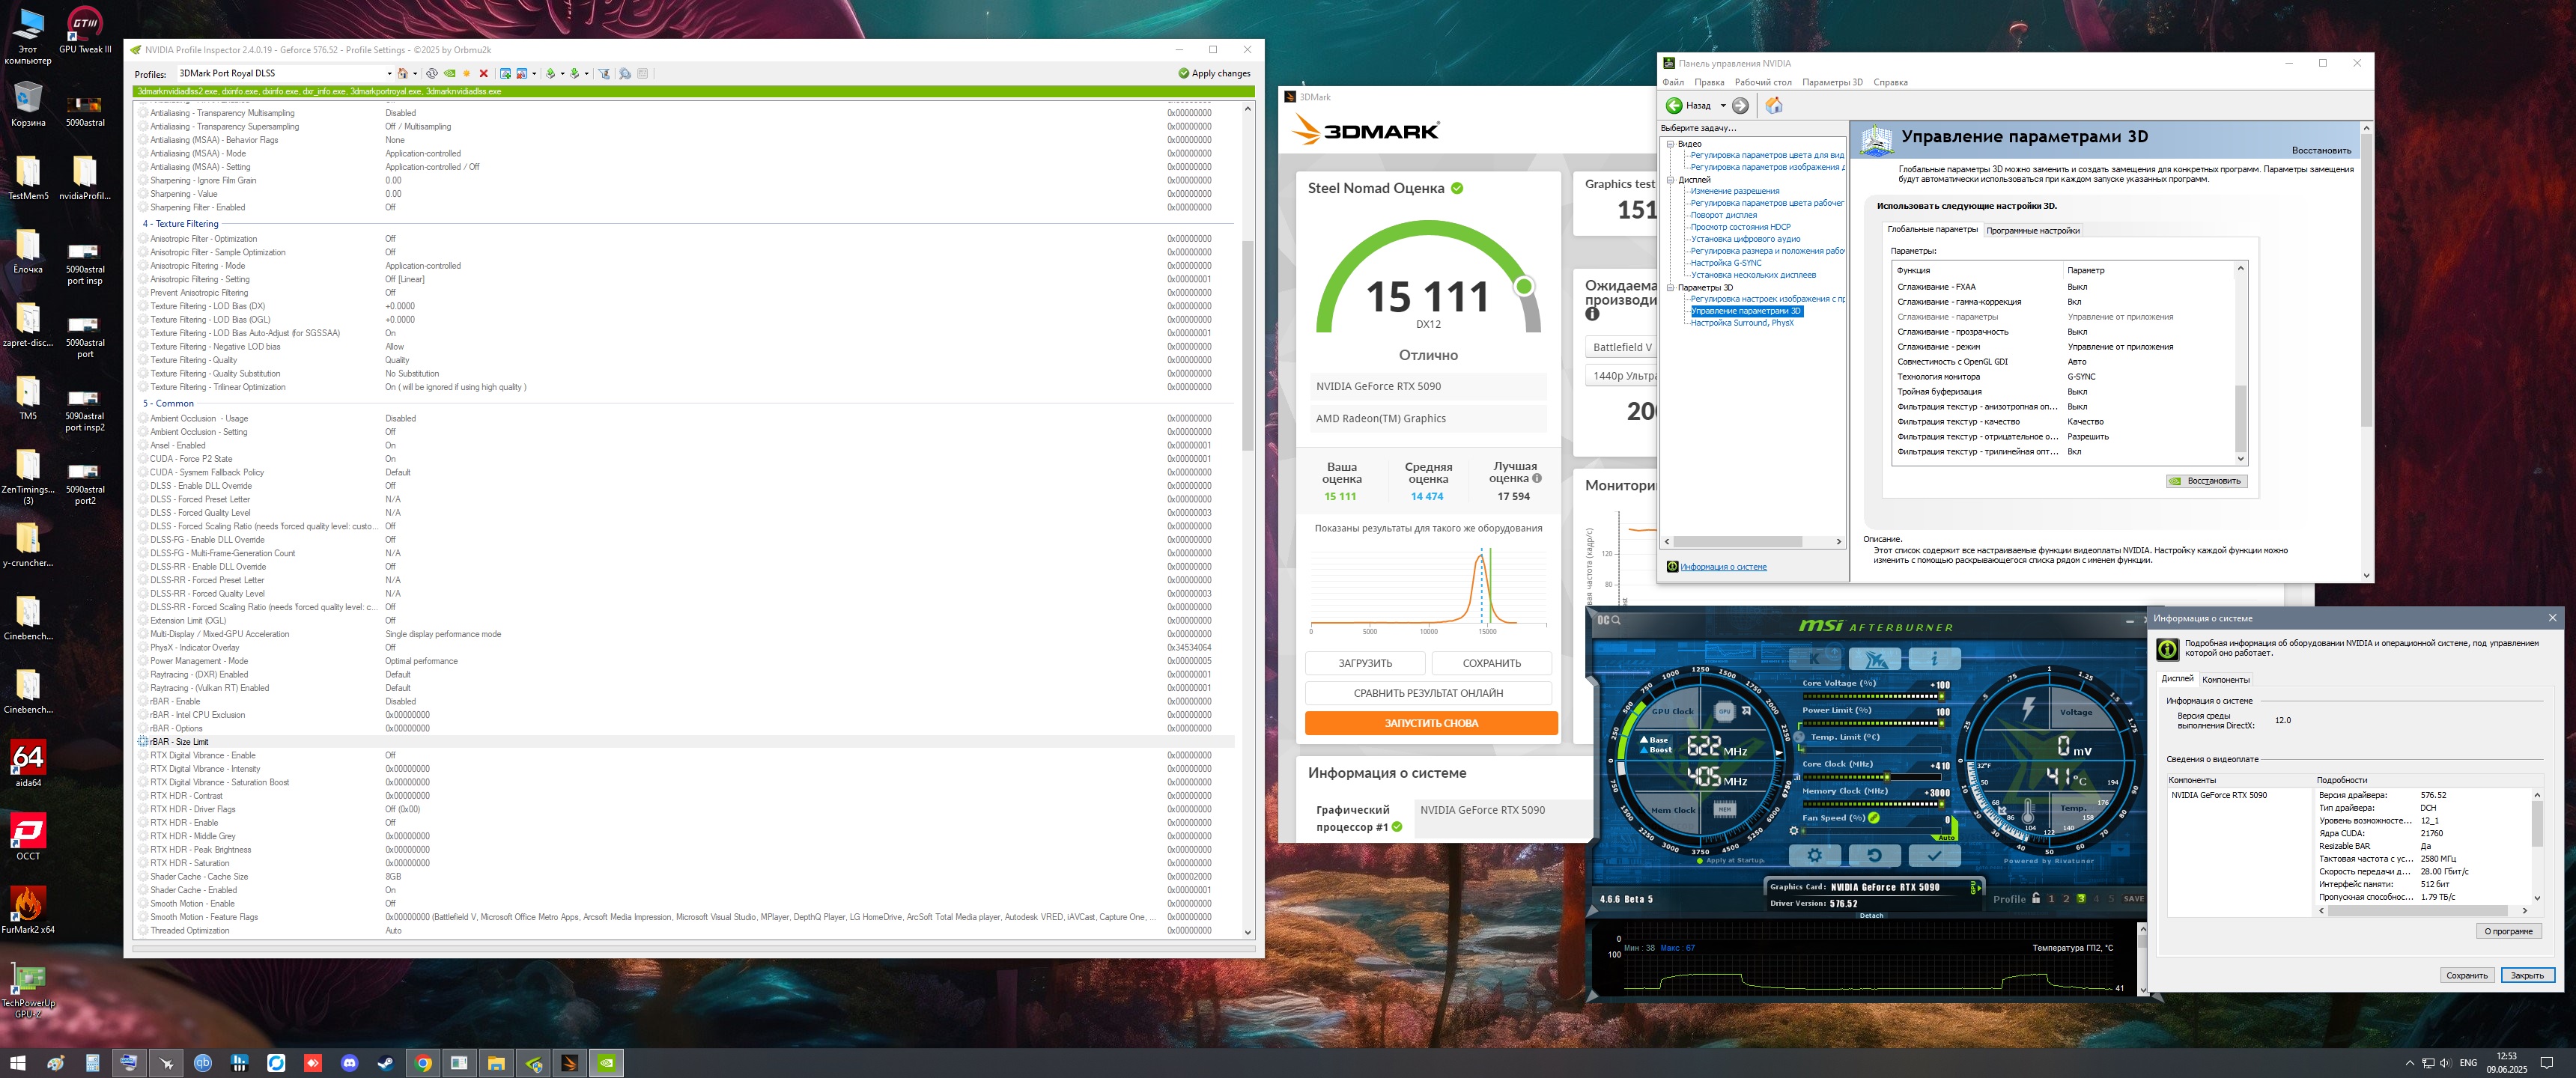Click Afterburner info 'i' button
The height and width of the screenshot is (1078, 2576).
tap(1934, 658)
